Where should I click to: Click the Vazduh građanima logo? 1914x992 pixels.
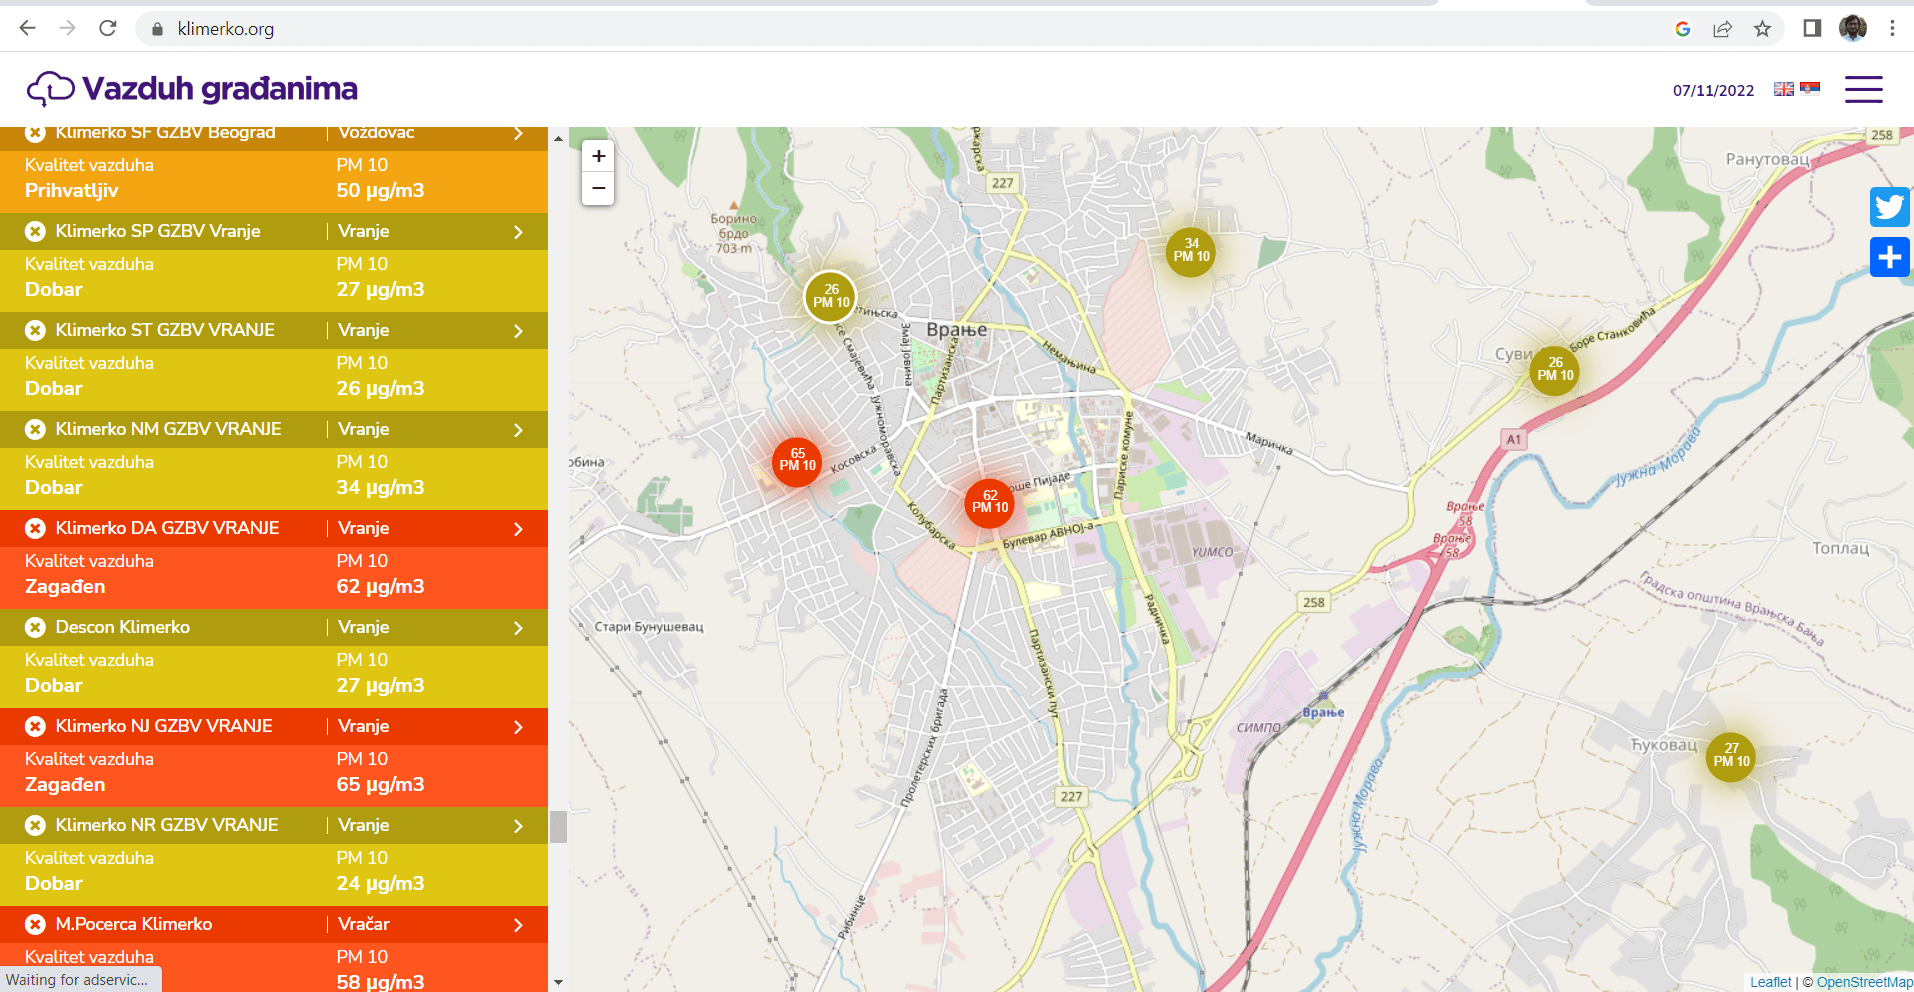[192, 89]
